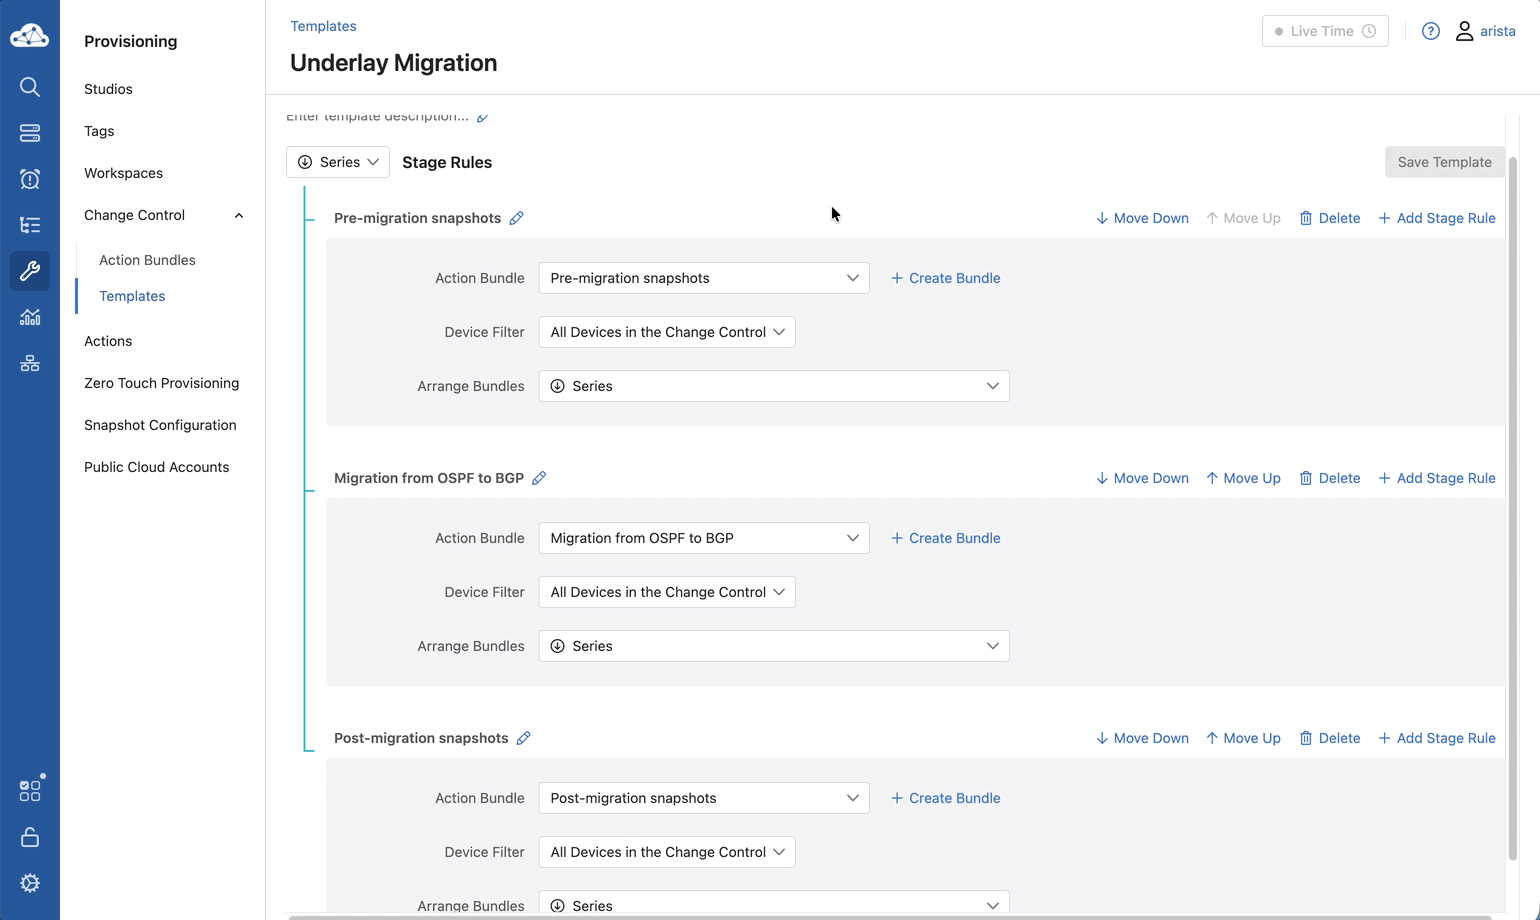Click the Underlay Migration template title
The width and height of the screenshot is (1540, 920).
pos(393,63)
